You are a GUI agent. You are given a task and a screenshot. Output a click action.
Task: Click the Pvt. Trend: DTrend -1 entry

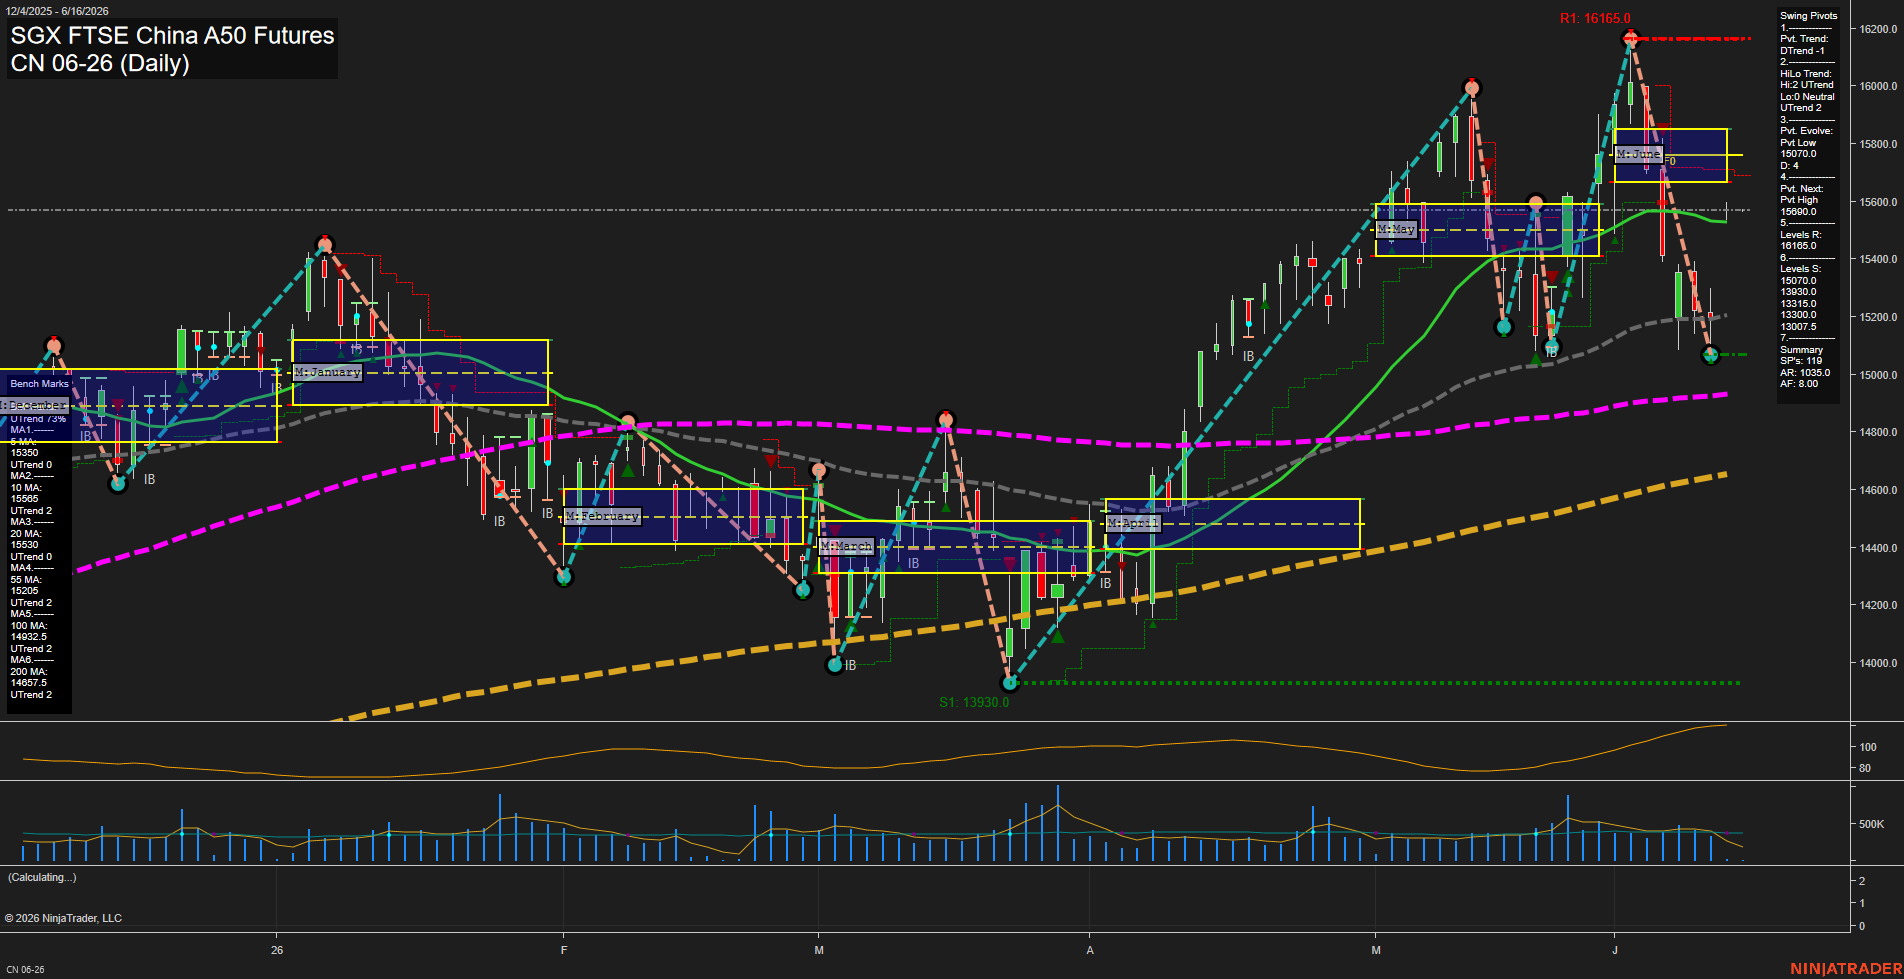1804,45
